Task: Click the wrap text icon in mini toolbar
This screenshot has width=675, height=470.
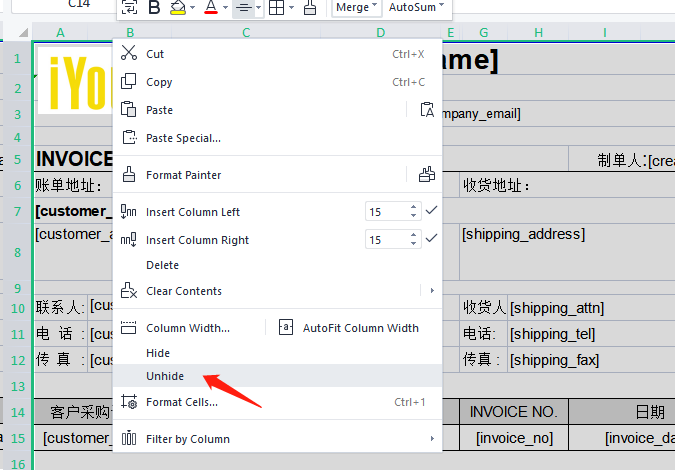Action: pos(129,8)
